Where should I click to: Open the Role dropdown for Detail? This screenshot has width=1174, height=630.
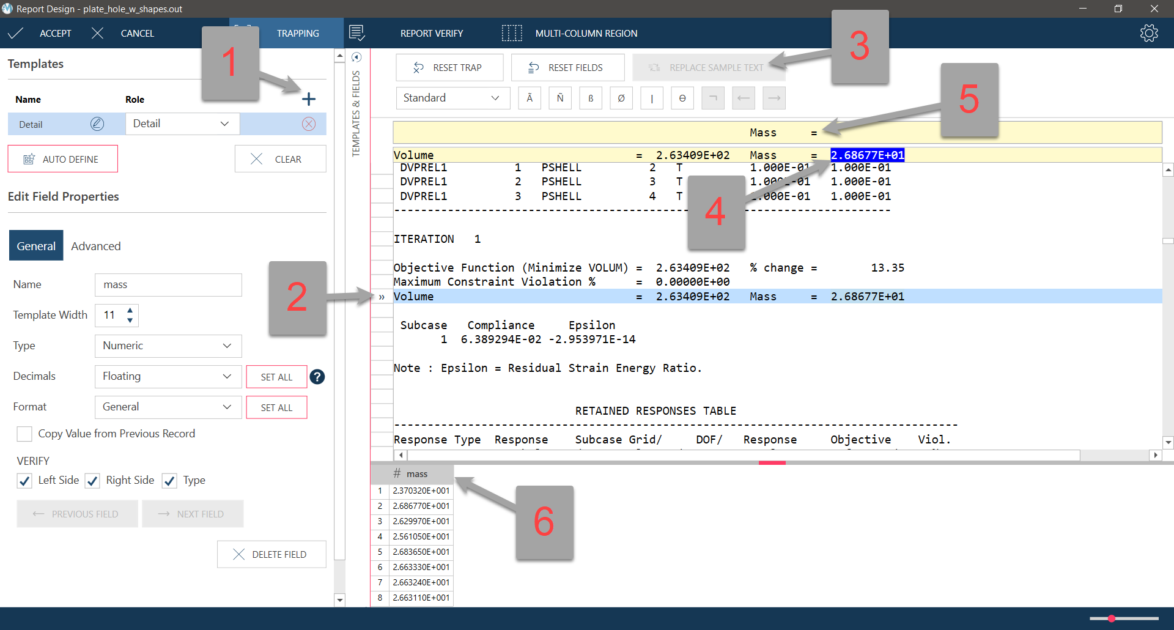click(183, 124)
